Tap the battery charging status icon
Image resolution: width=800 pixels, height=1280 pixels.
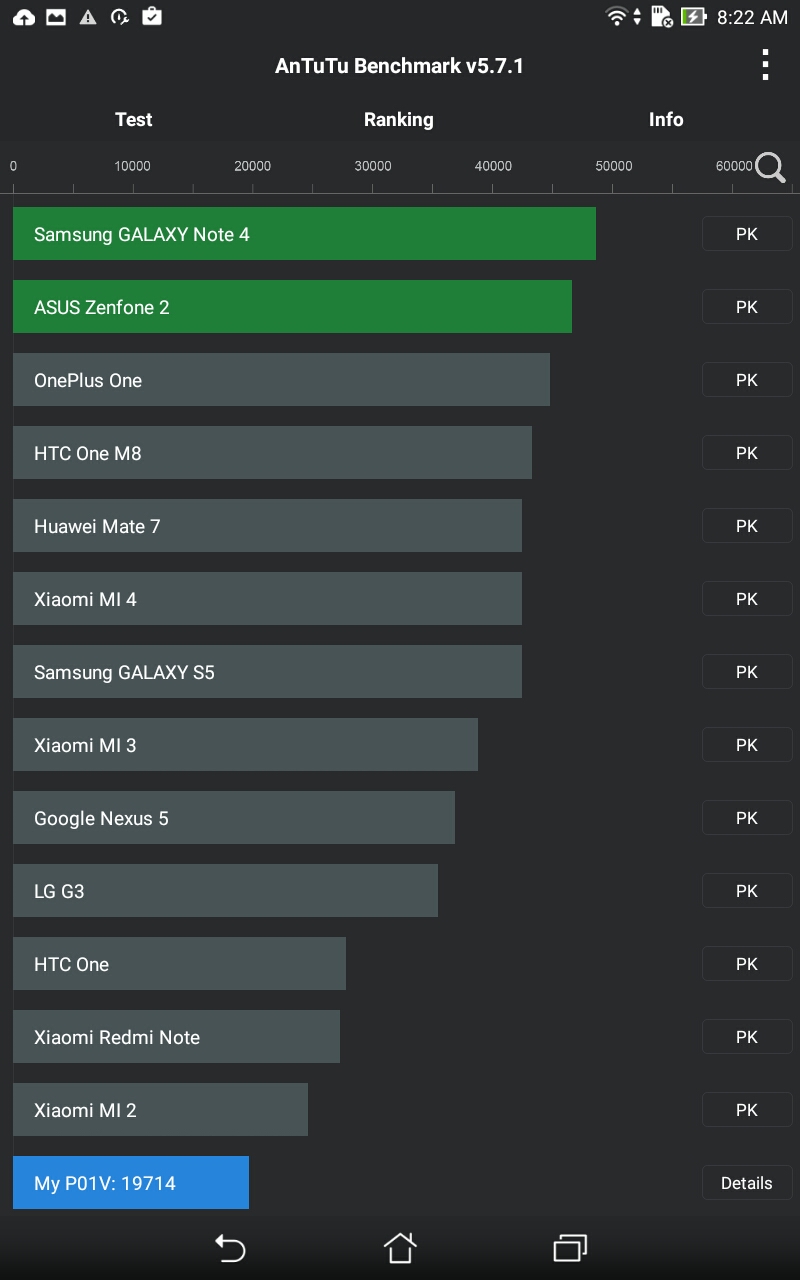pyautogui.click(x=693, y=17)
